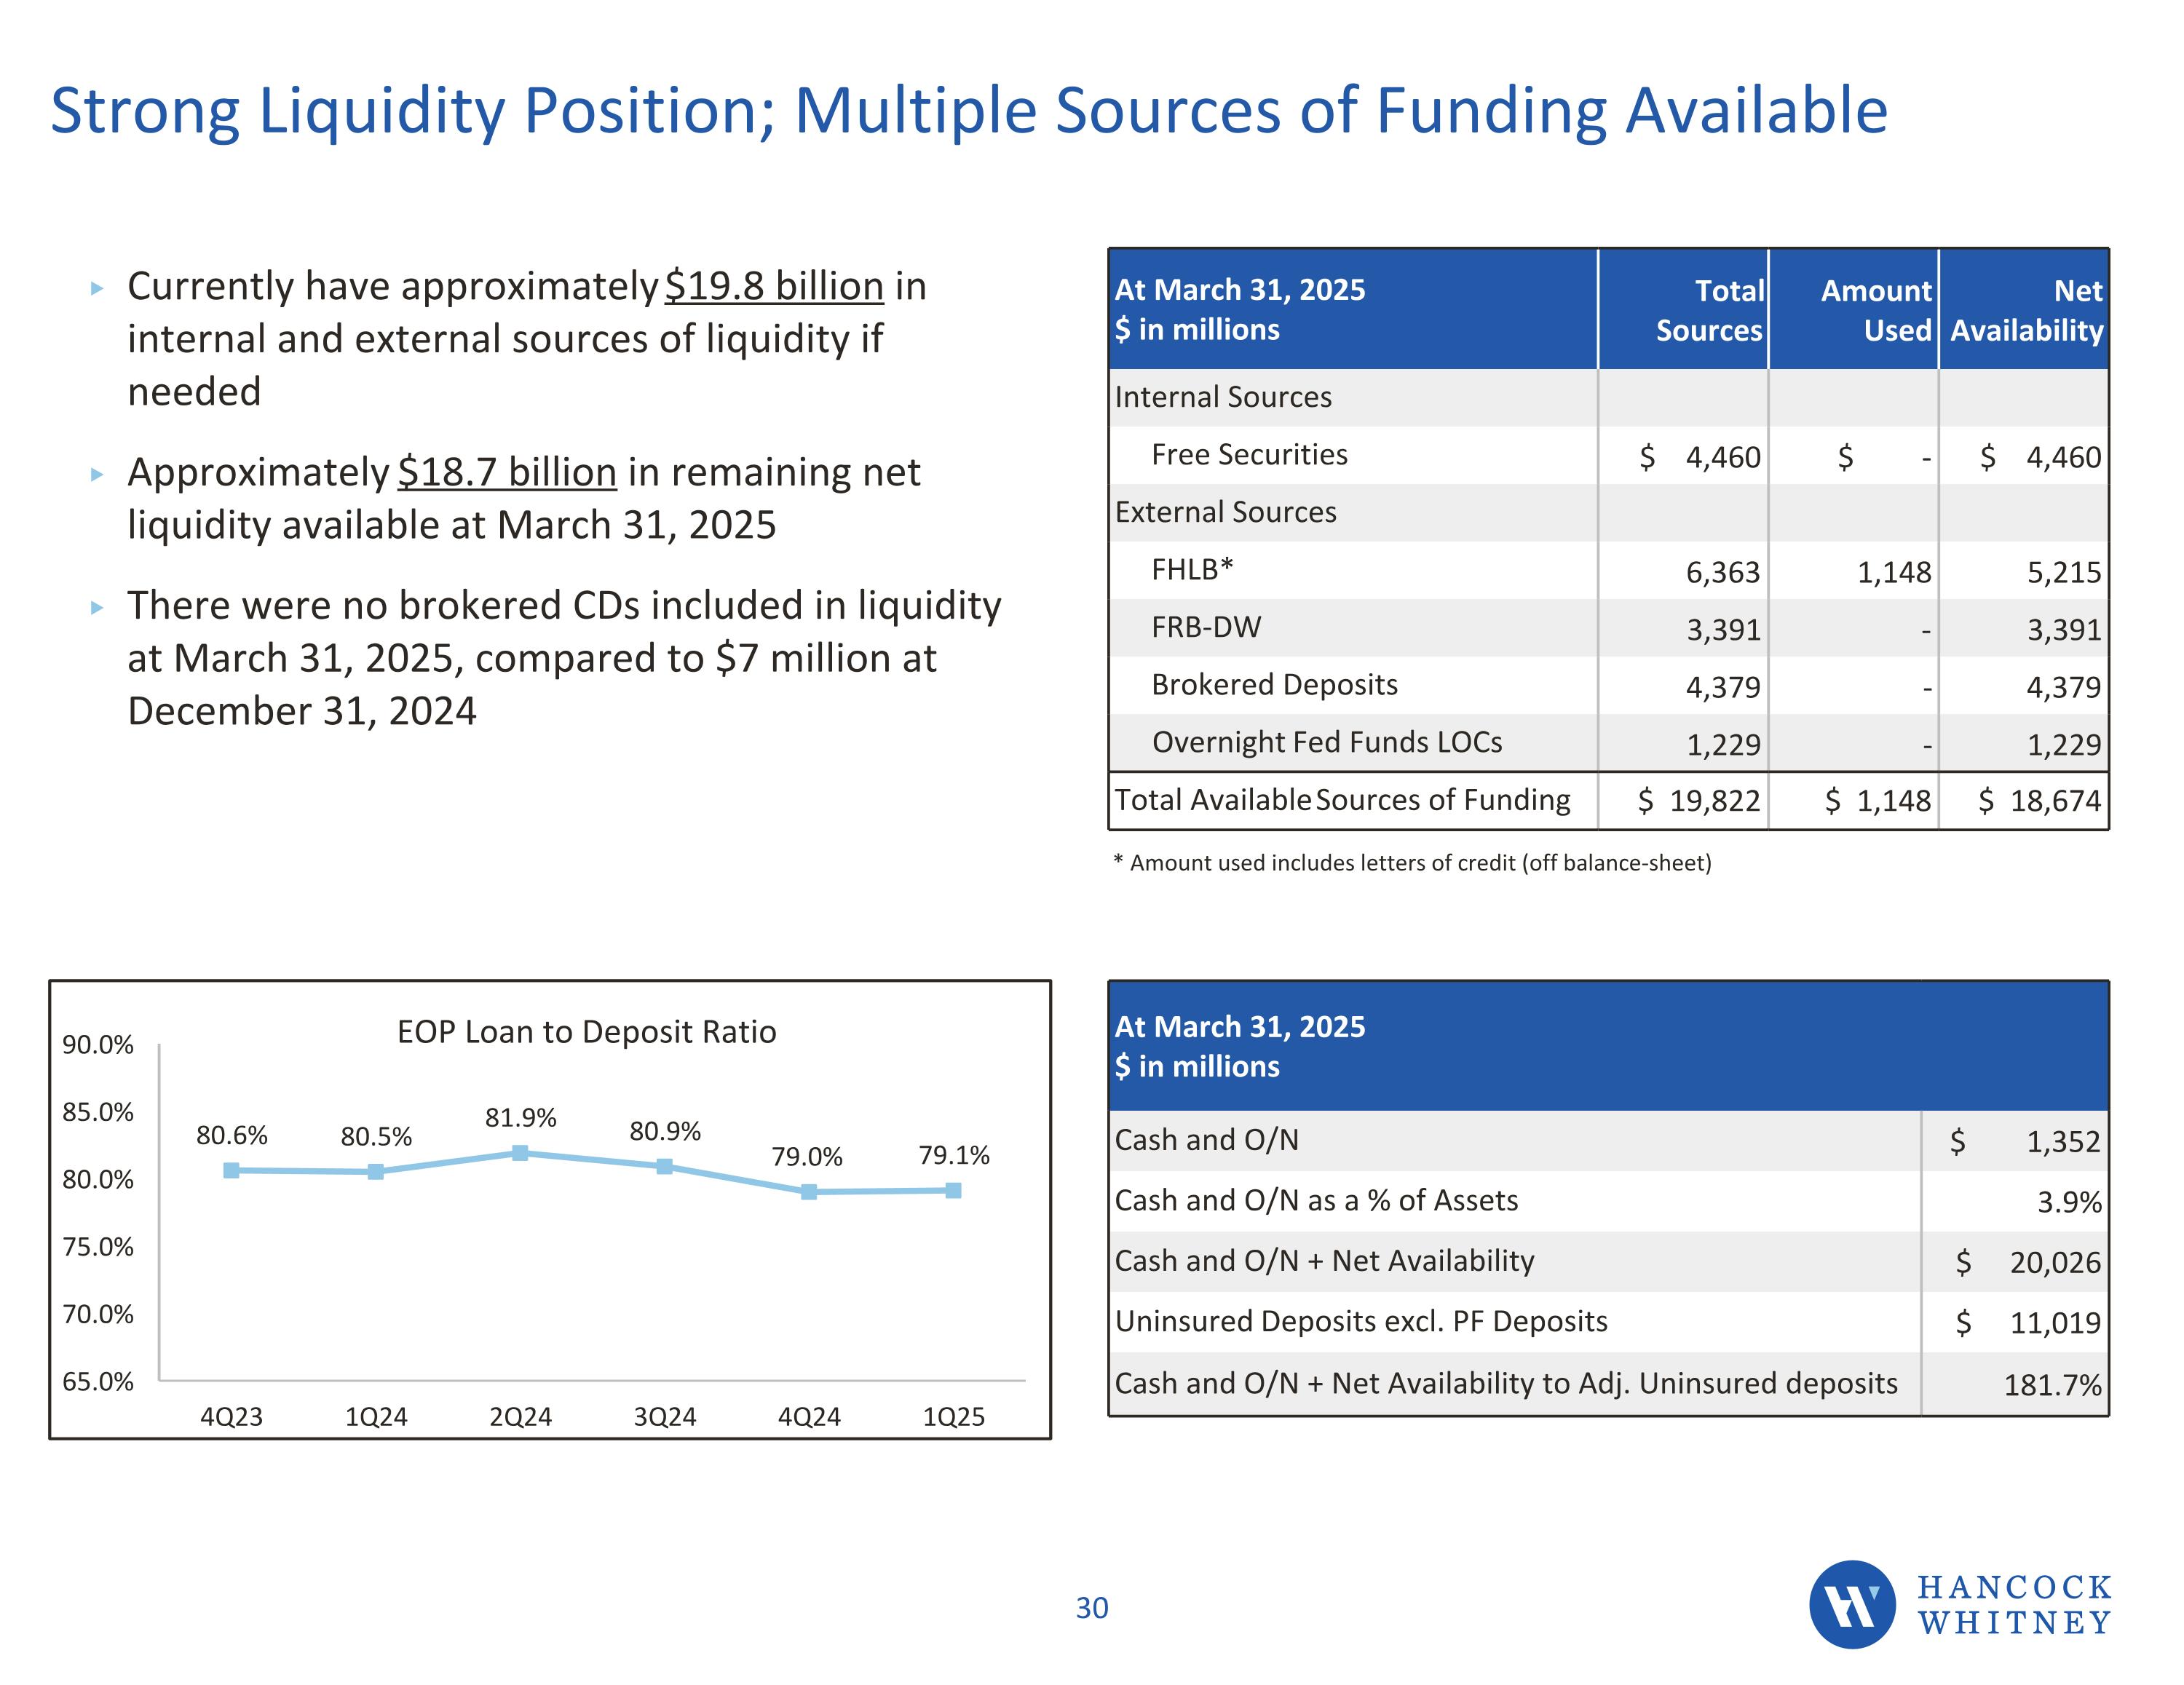The width and height of the screenshot is (2184, 1685).
Task: Select the Net Availability column header
Action: pyautogui.click(x=2026, y=310)
